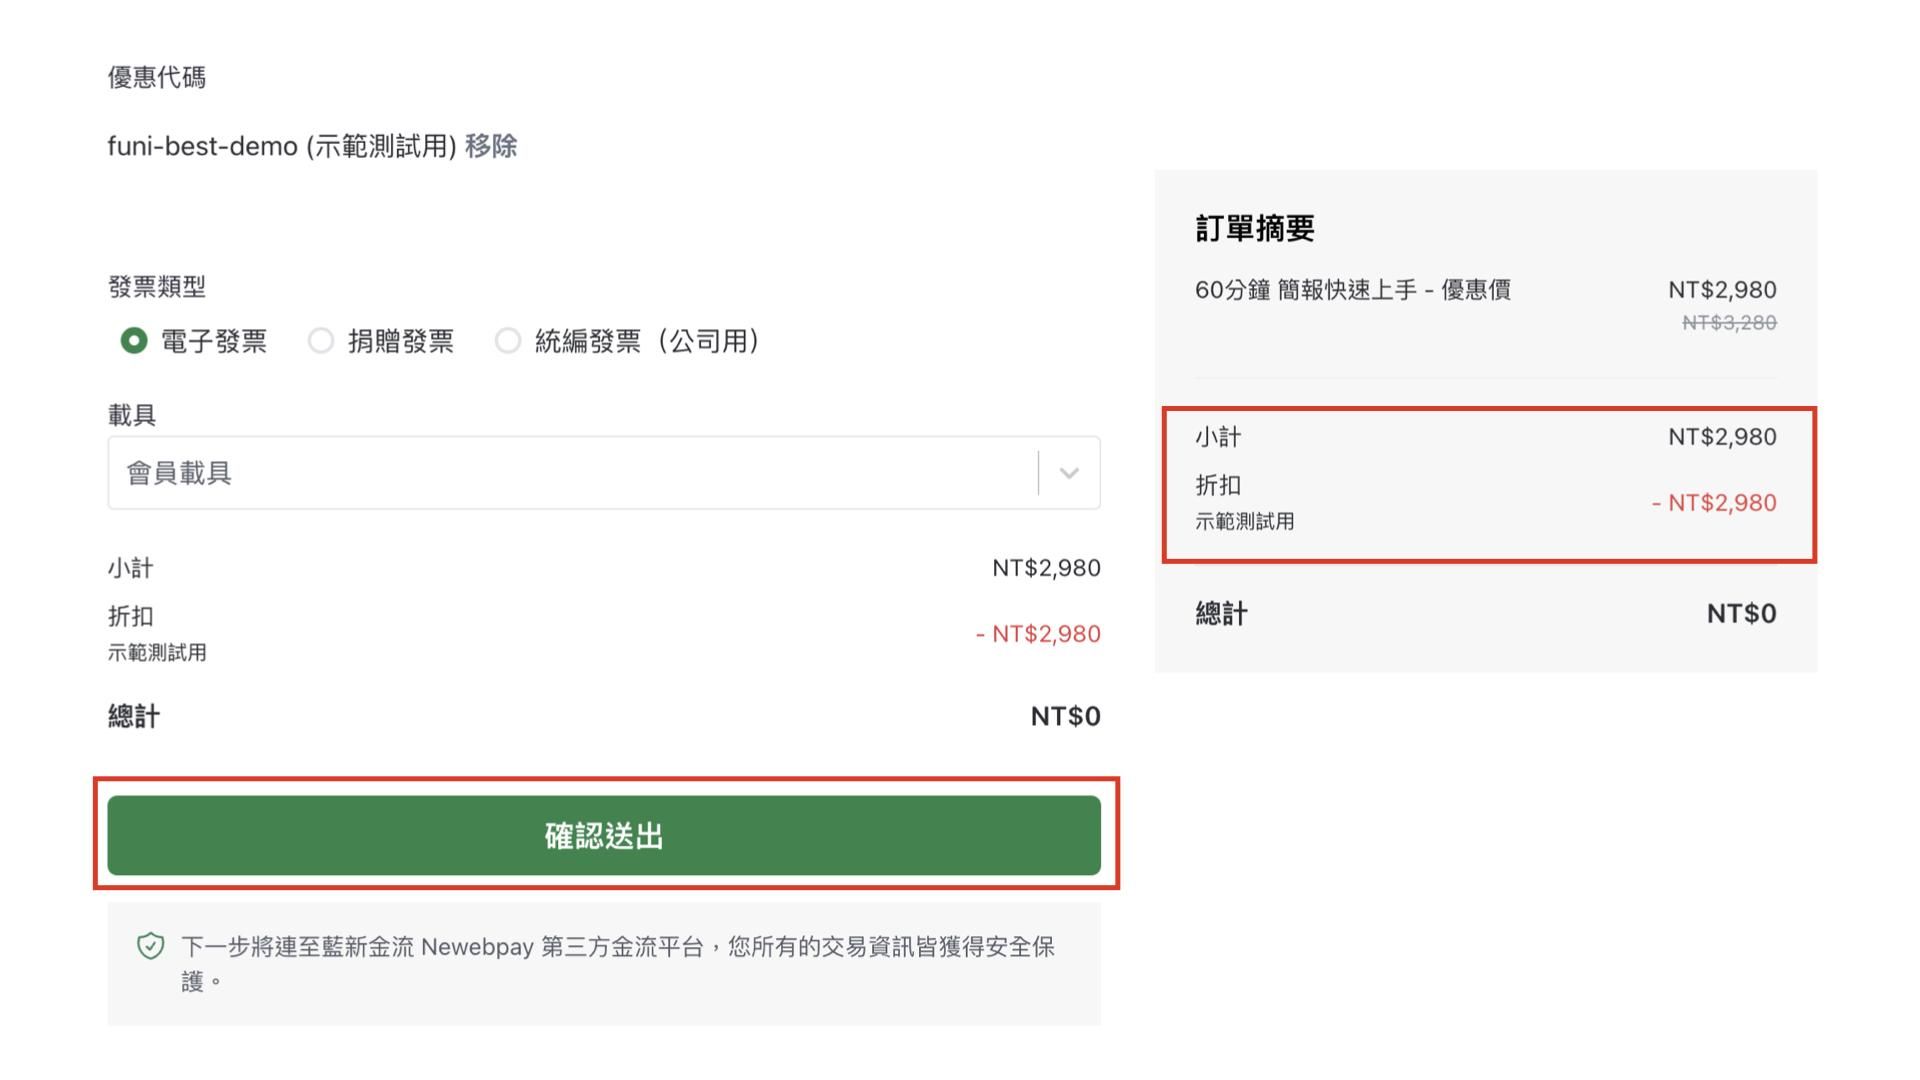The height and width of the screenshot is (1080, 1920).
Task: Click the 發票類型 section label
Action: [x=157, y=287]
